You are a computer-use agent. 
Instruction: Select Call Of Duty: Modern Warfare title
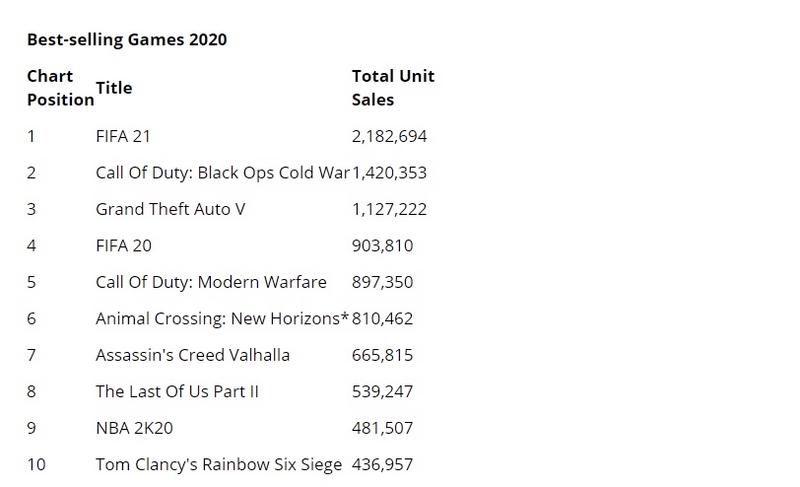211,283
